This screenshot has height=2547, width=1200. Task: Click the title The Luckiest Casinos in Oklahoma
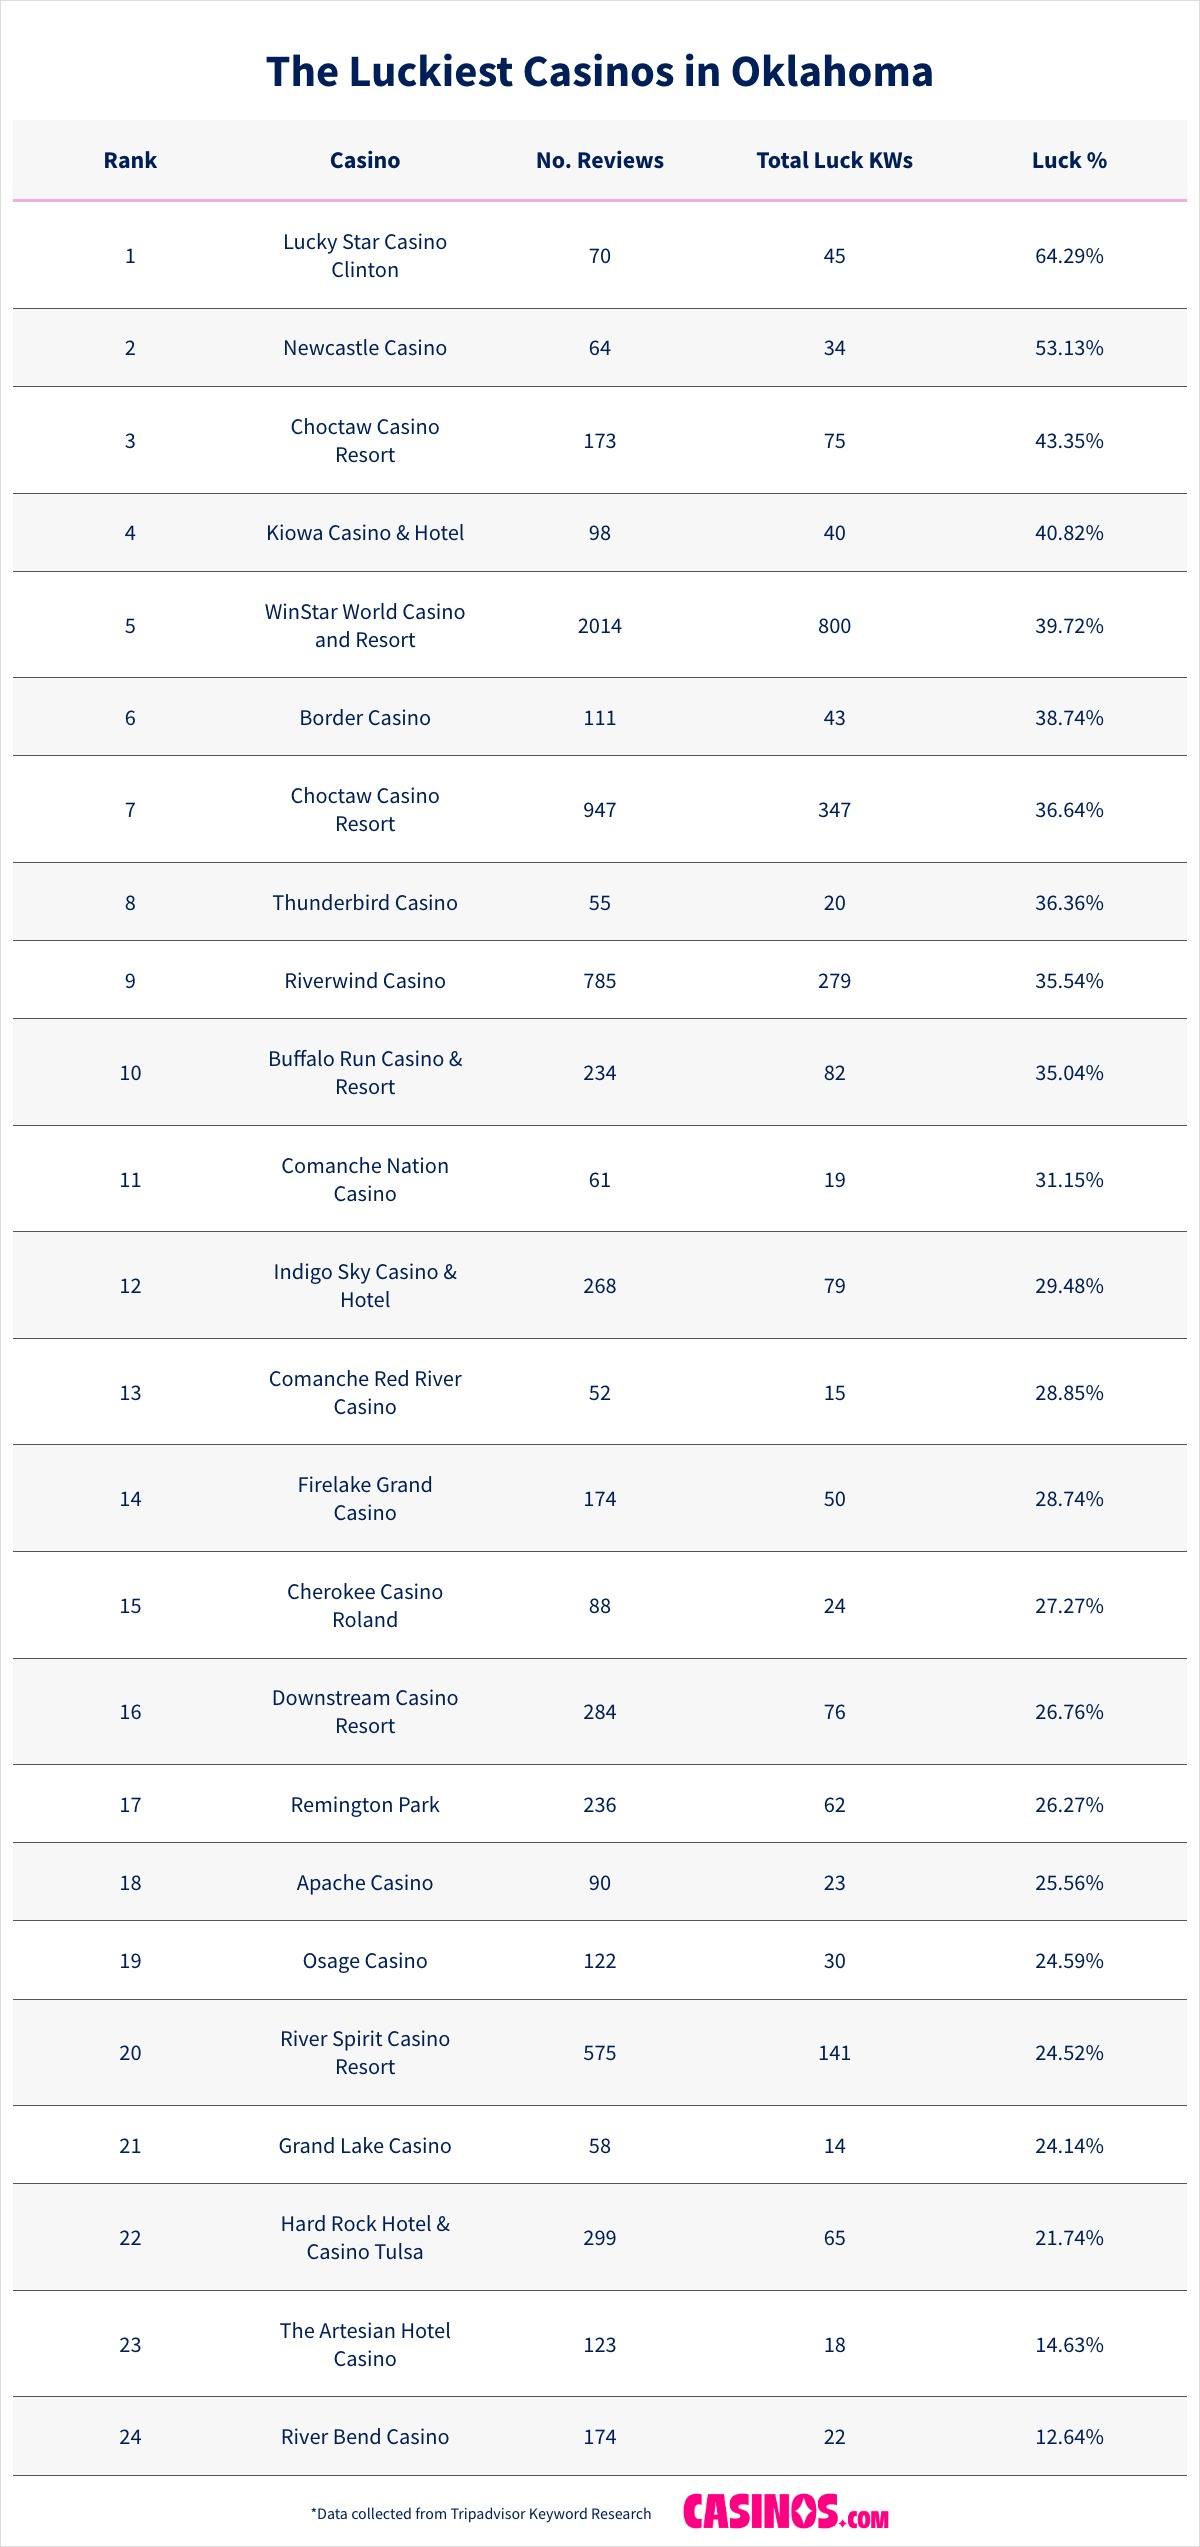tap(600, 72)
